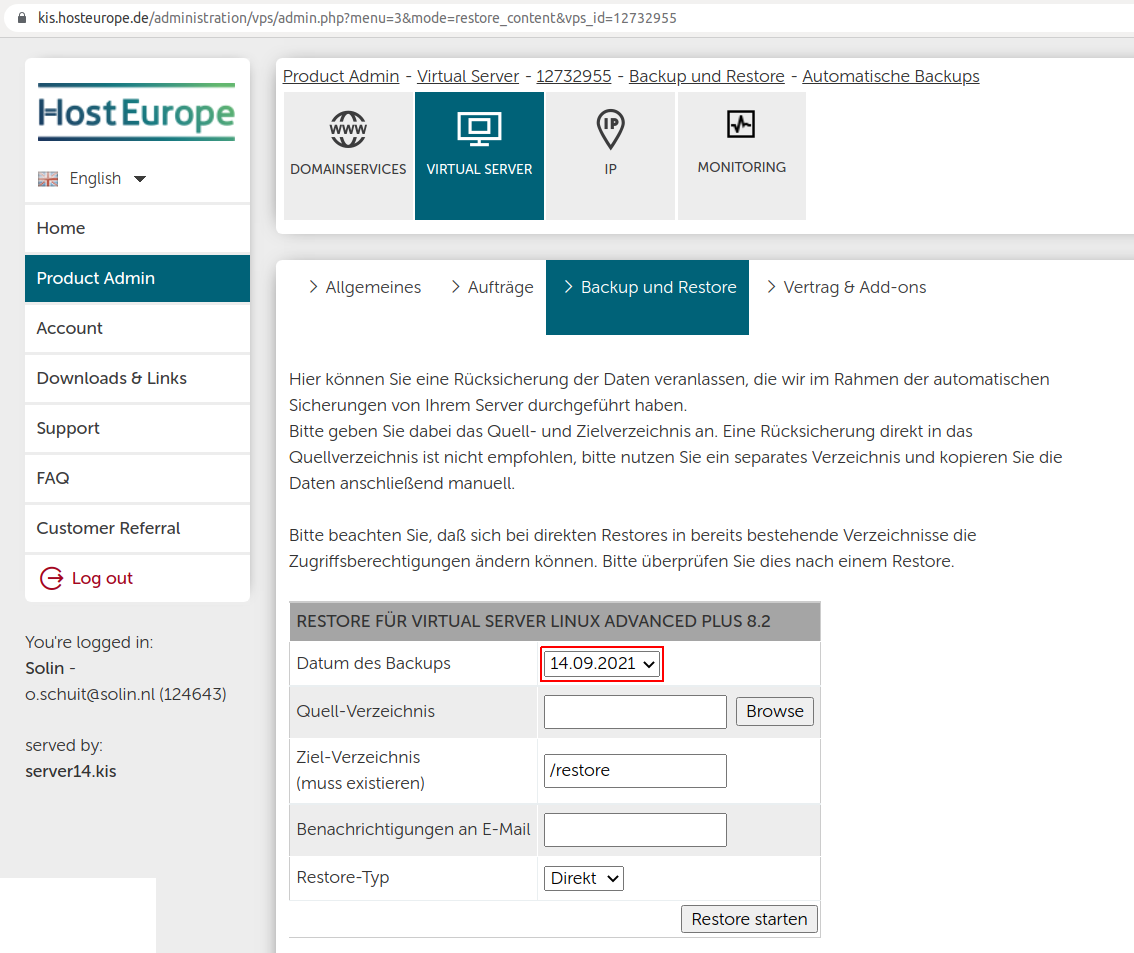Click the Host Europe logo
The image size is (1134, 953).
136,112
